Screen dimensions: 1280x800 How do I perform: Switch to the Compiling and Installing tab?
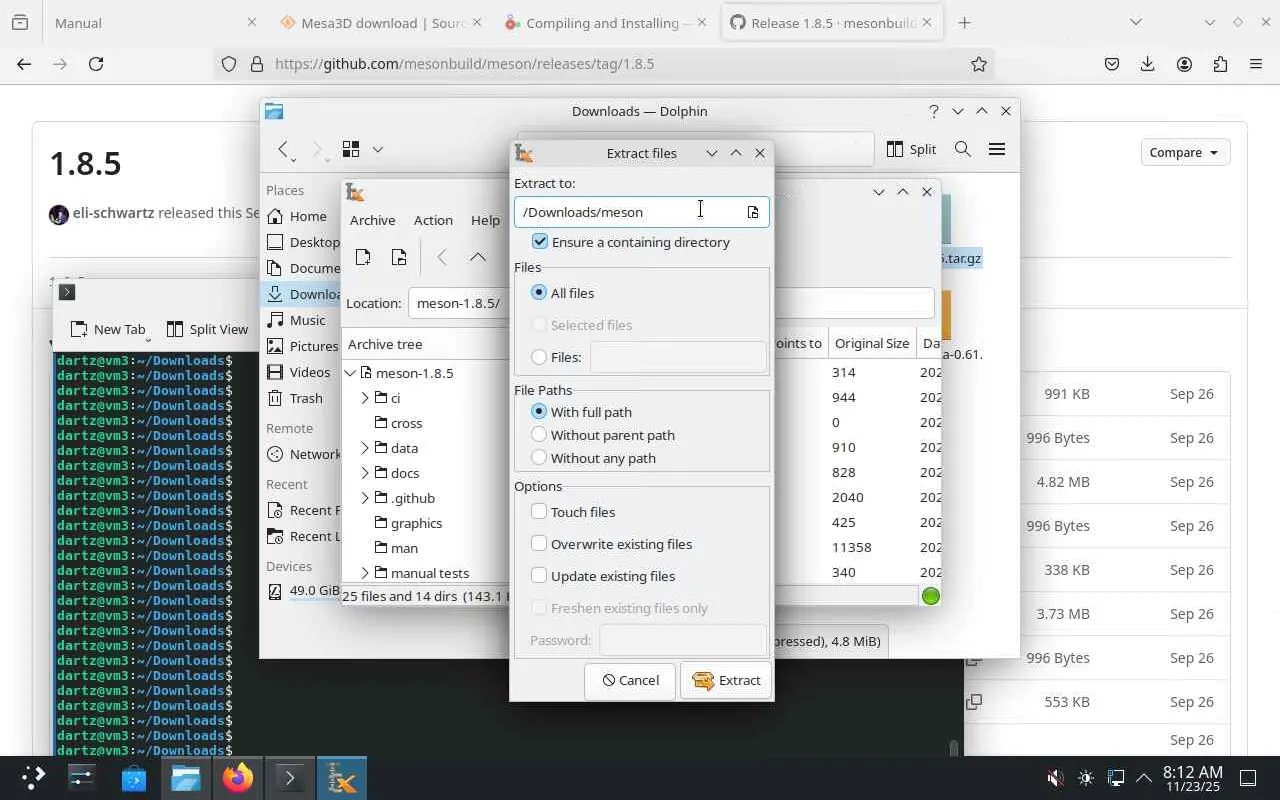607,22
